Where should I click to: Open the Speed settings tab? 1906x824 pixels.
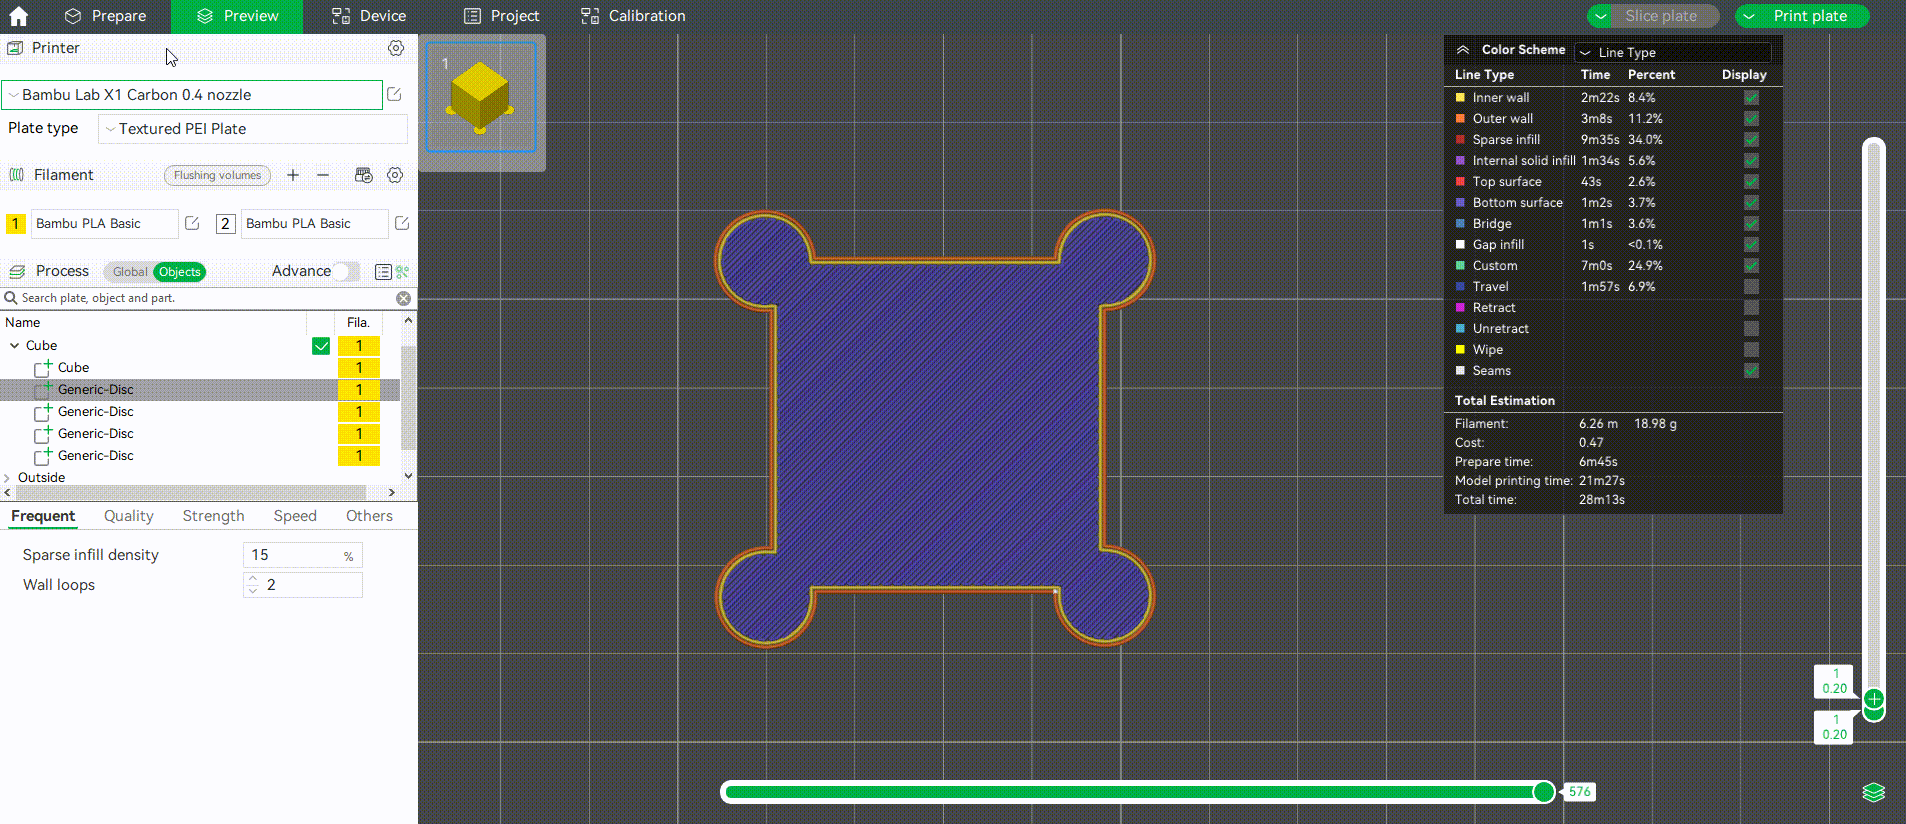(x=295, y=516)
